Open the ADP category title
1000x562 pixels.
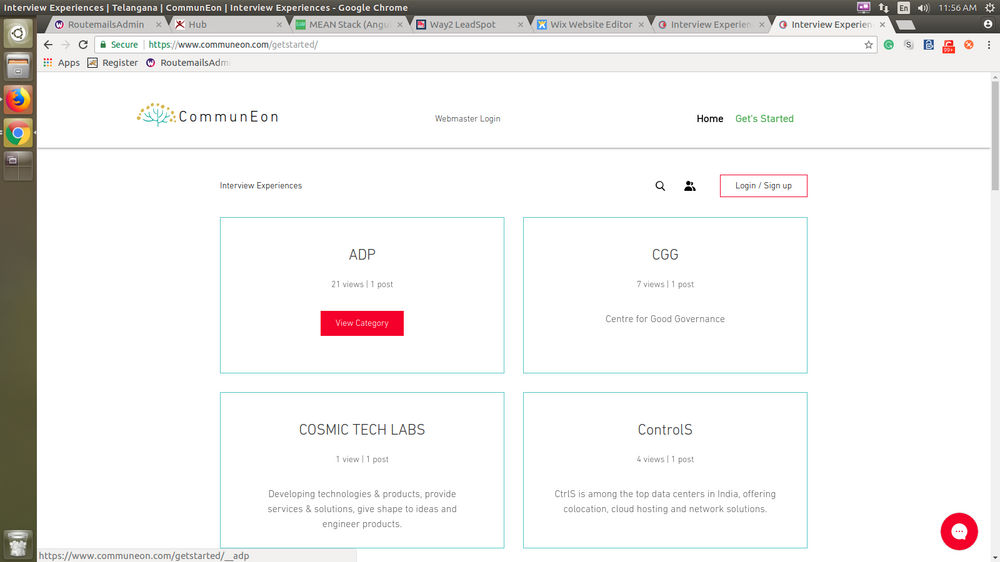click(x=362, y=255)
